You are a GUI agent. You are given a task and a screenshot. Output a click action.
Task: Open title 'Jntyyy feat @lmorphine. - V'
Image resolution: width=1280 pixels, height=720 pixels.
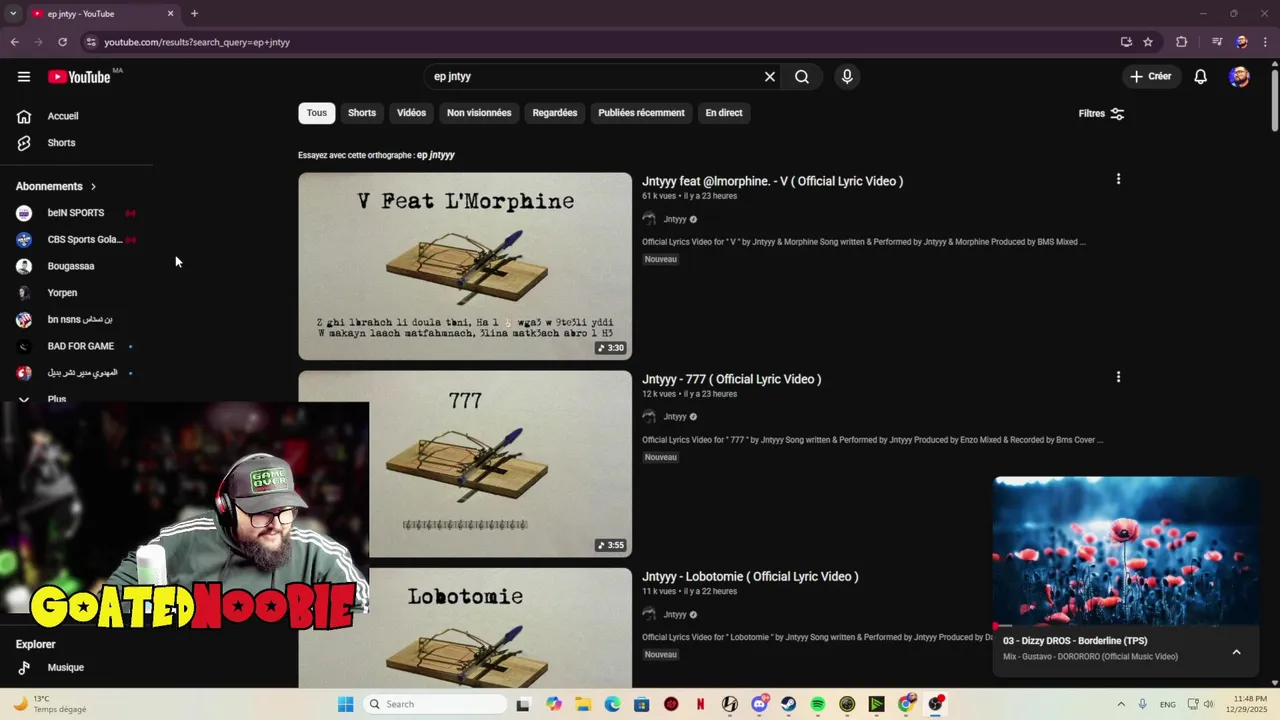click(x=772, y=181)
